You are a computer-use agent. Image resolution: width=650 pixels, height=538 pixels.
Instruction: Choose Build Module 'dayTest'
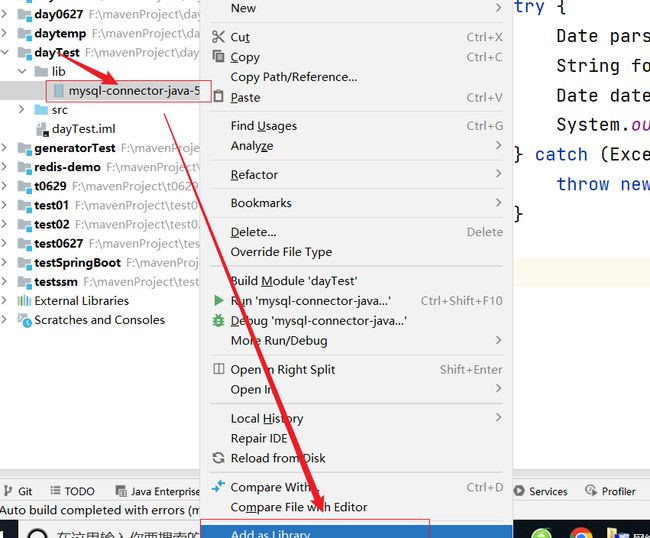point(357,281)
